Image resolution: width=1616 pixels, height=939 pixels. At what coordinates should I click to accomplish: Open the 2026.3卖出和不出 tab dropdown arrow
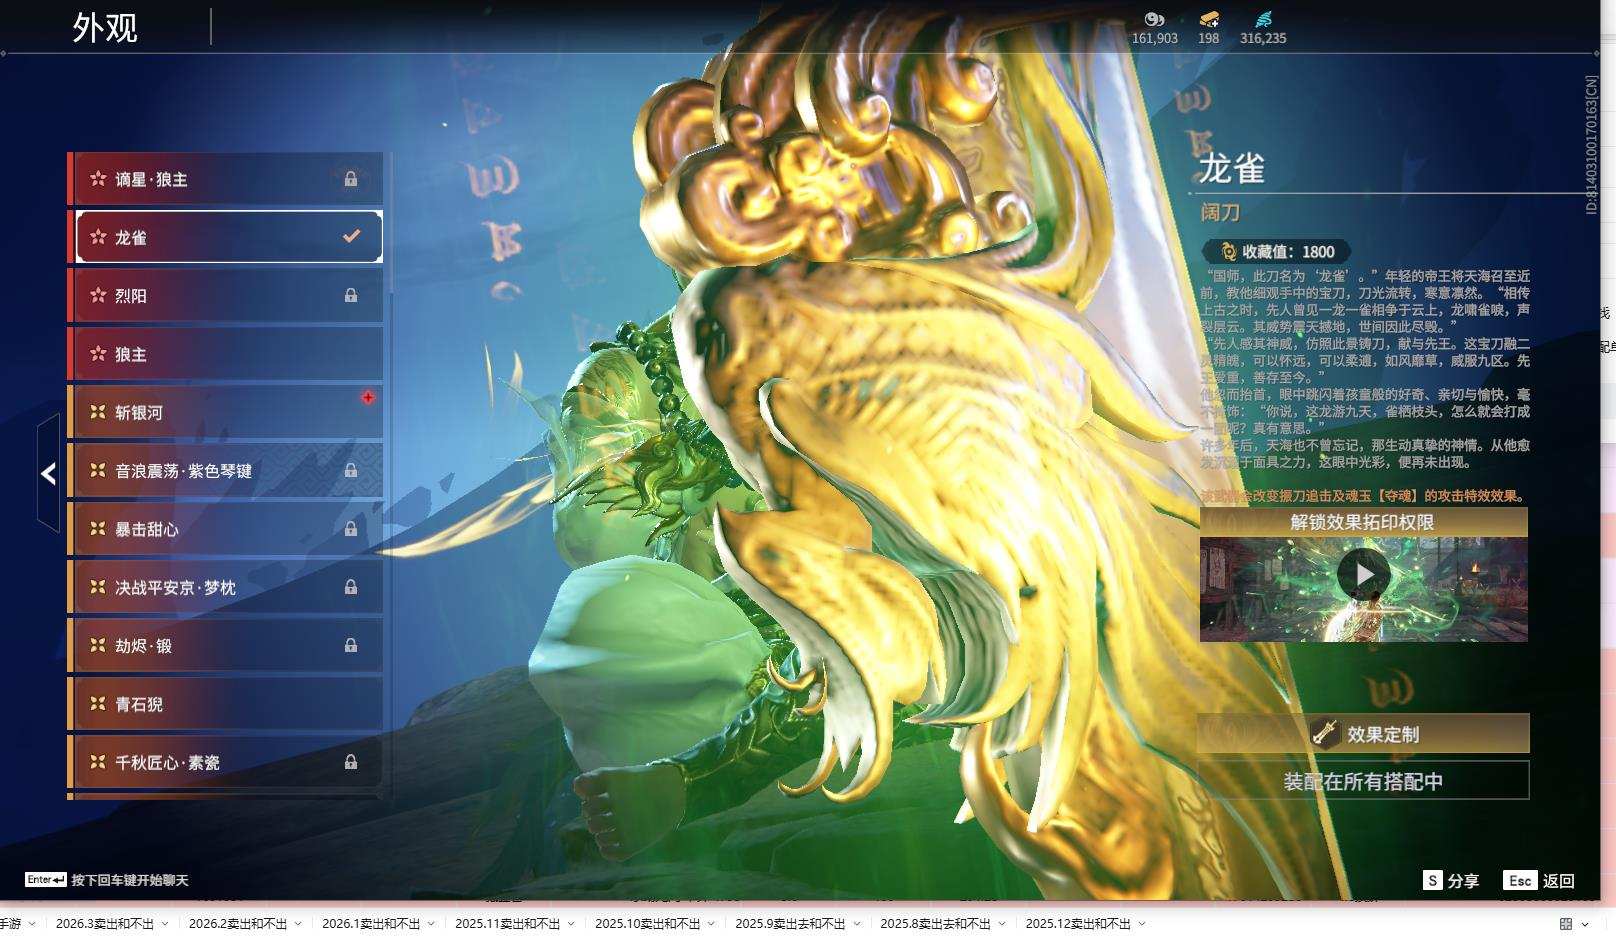(165, 924)
